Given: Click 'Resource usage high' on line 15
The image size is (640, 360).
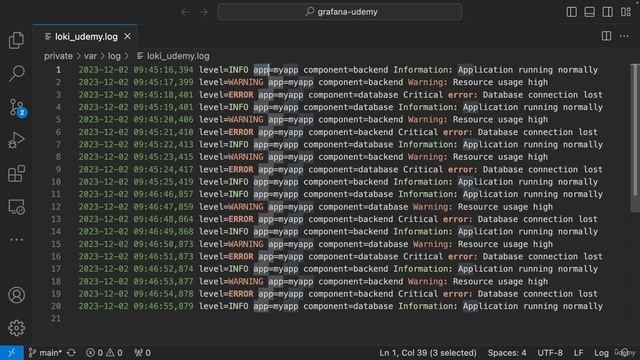Looking at the screenshot, I should [505, 244].
